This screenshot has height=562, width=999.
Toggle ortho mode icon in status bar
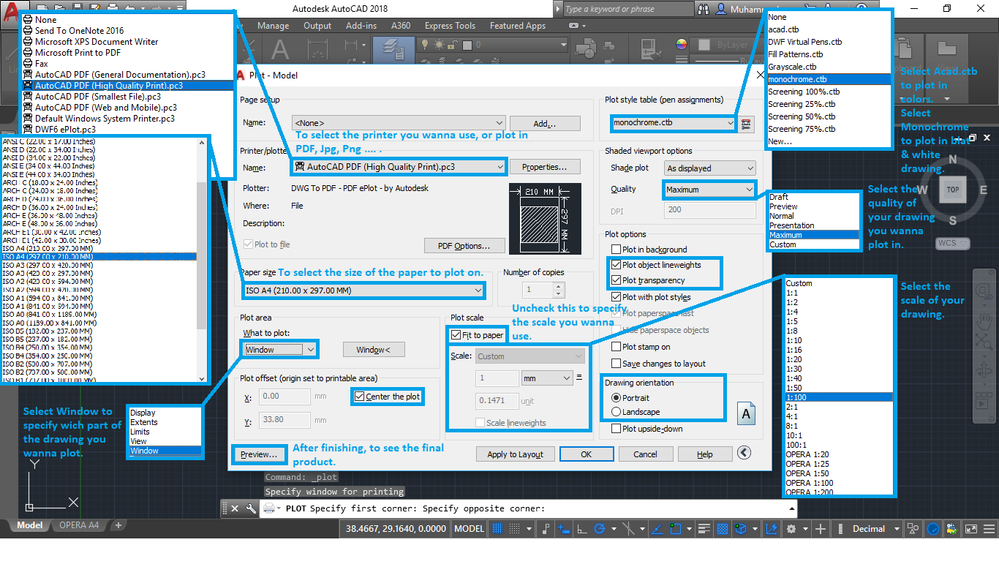(x=582, y=529)
